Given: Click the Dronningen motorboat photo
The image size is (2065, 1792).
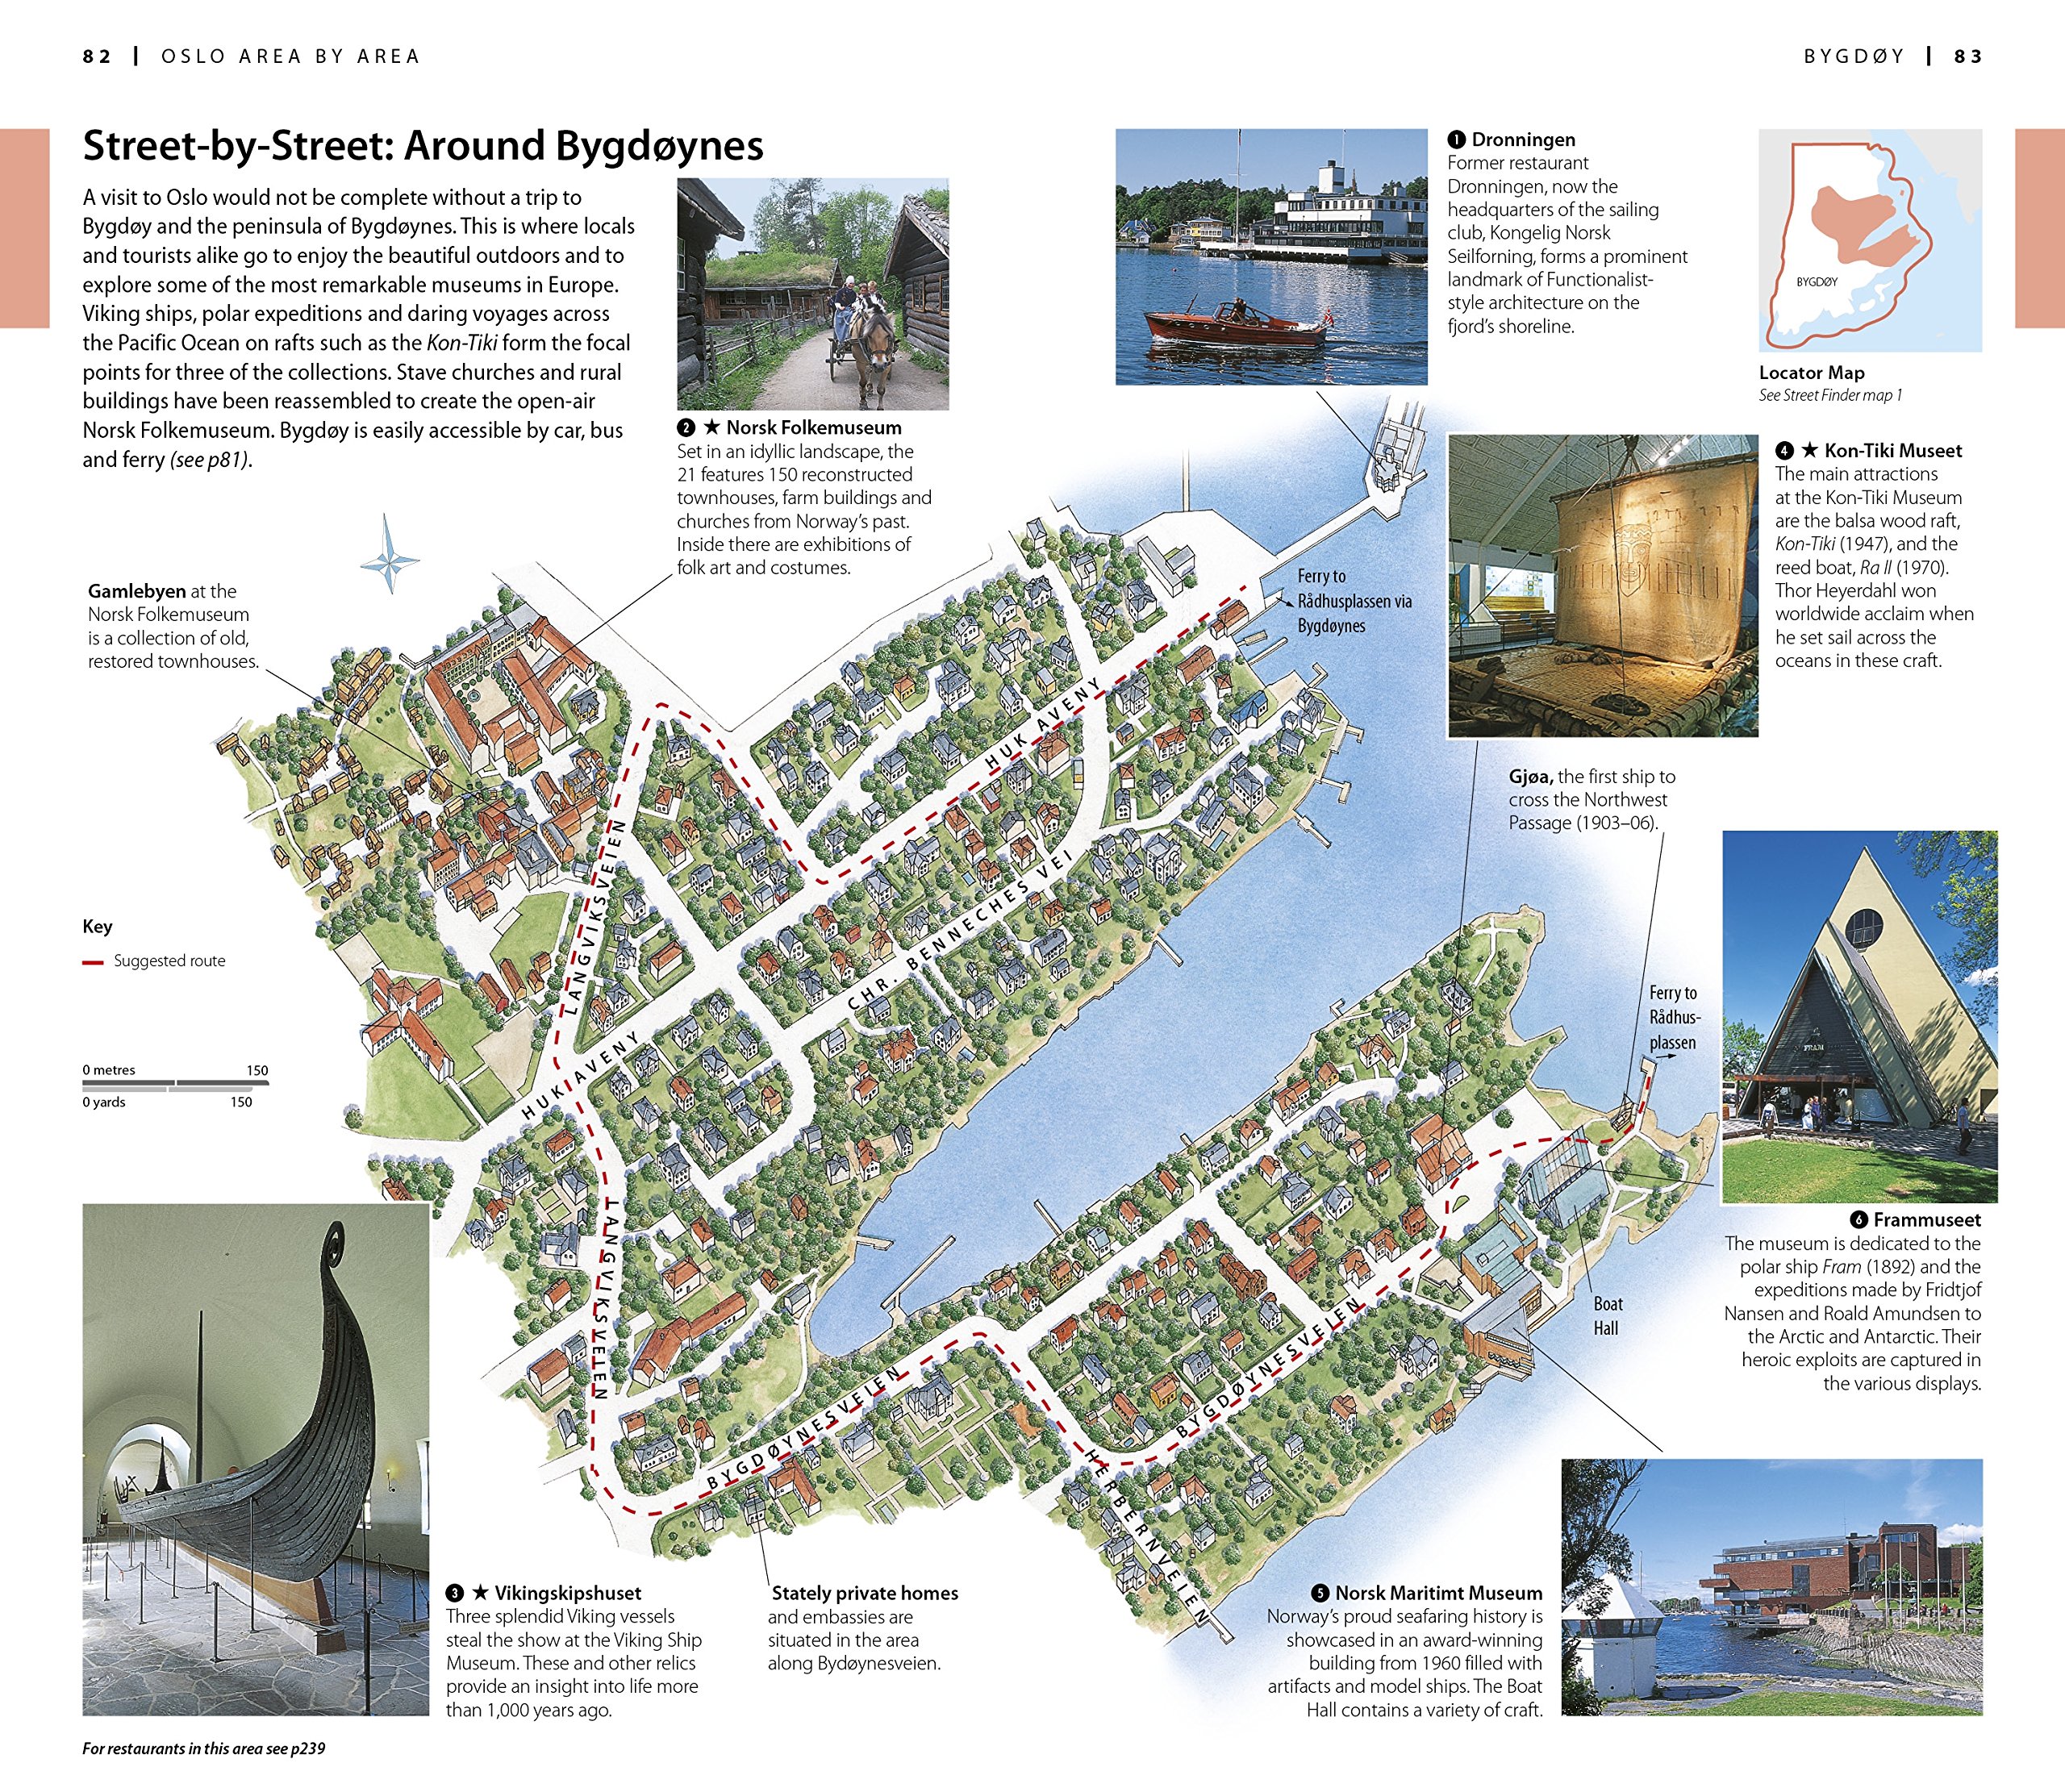Looking at the screenshot, I should point(1271,257).
